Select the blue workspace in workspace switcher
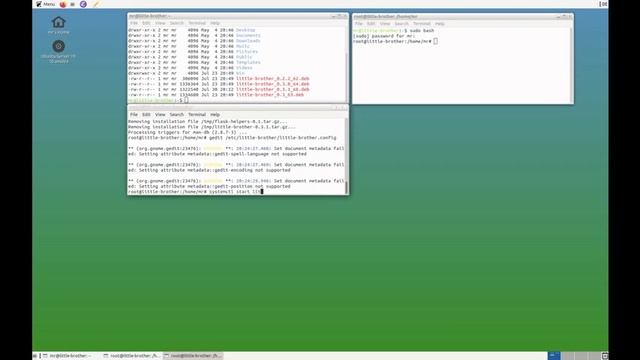The height and width of the screenshot is (360, 640). click(554, 356)
